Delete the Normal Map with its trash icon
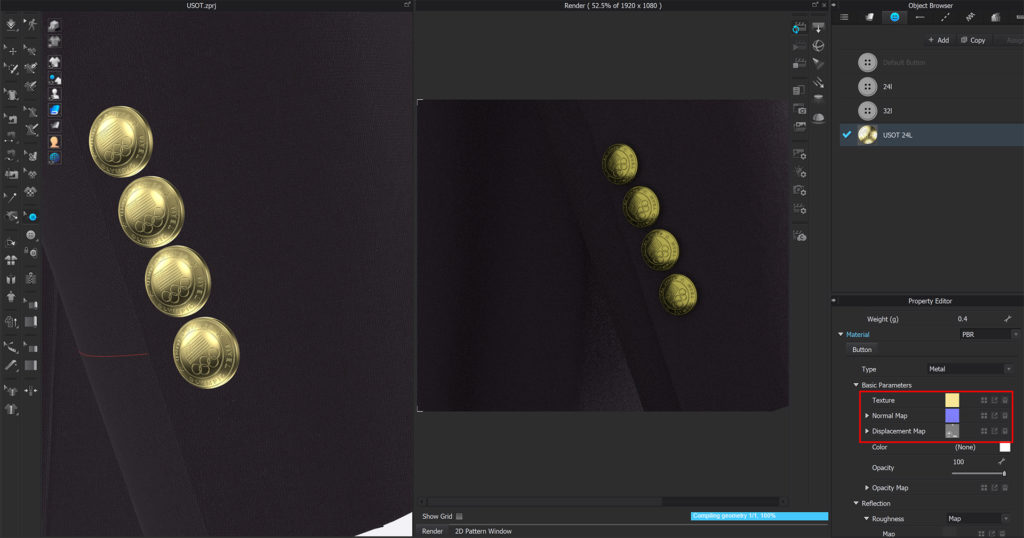 coord(1005,415)
